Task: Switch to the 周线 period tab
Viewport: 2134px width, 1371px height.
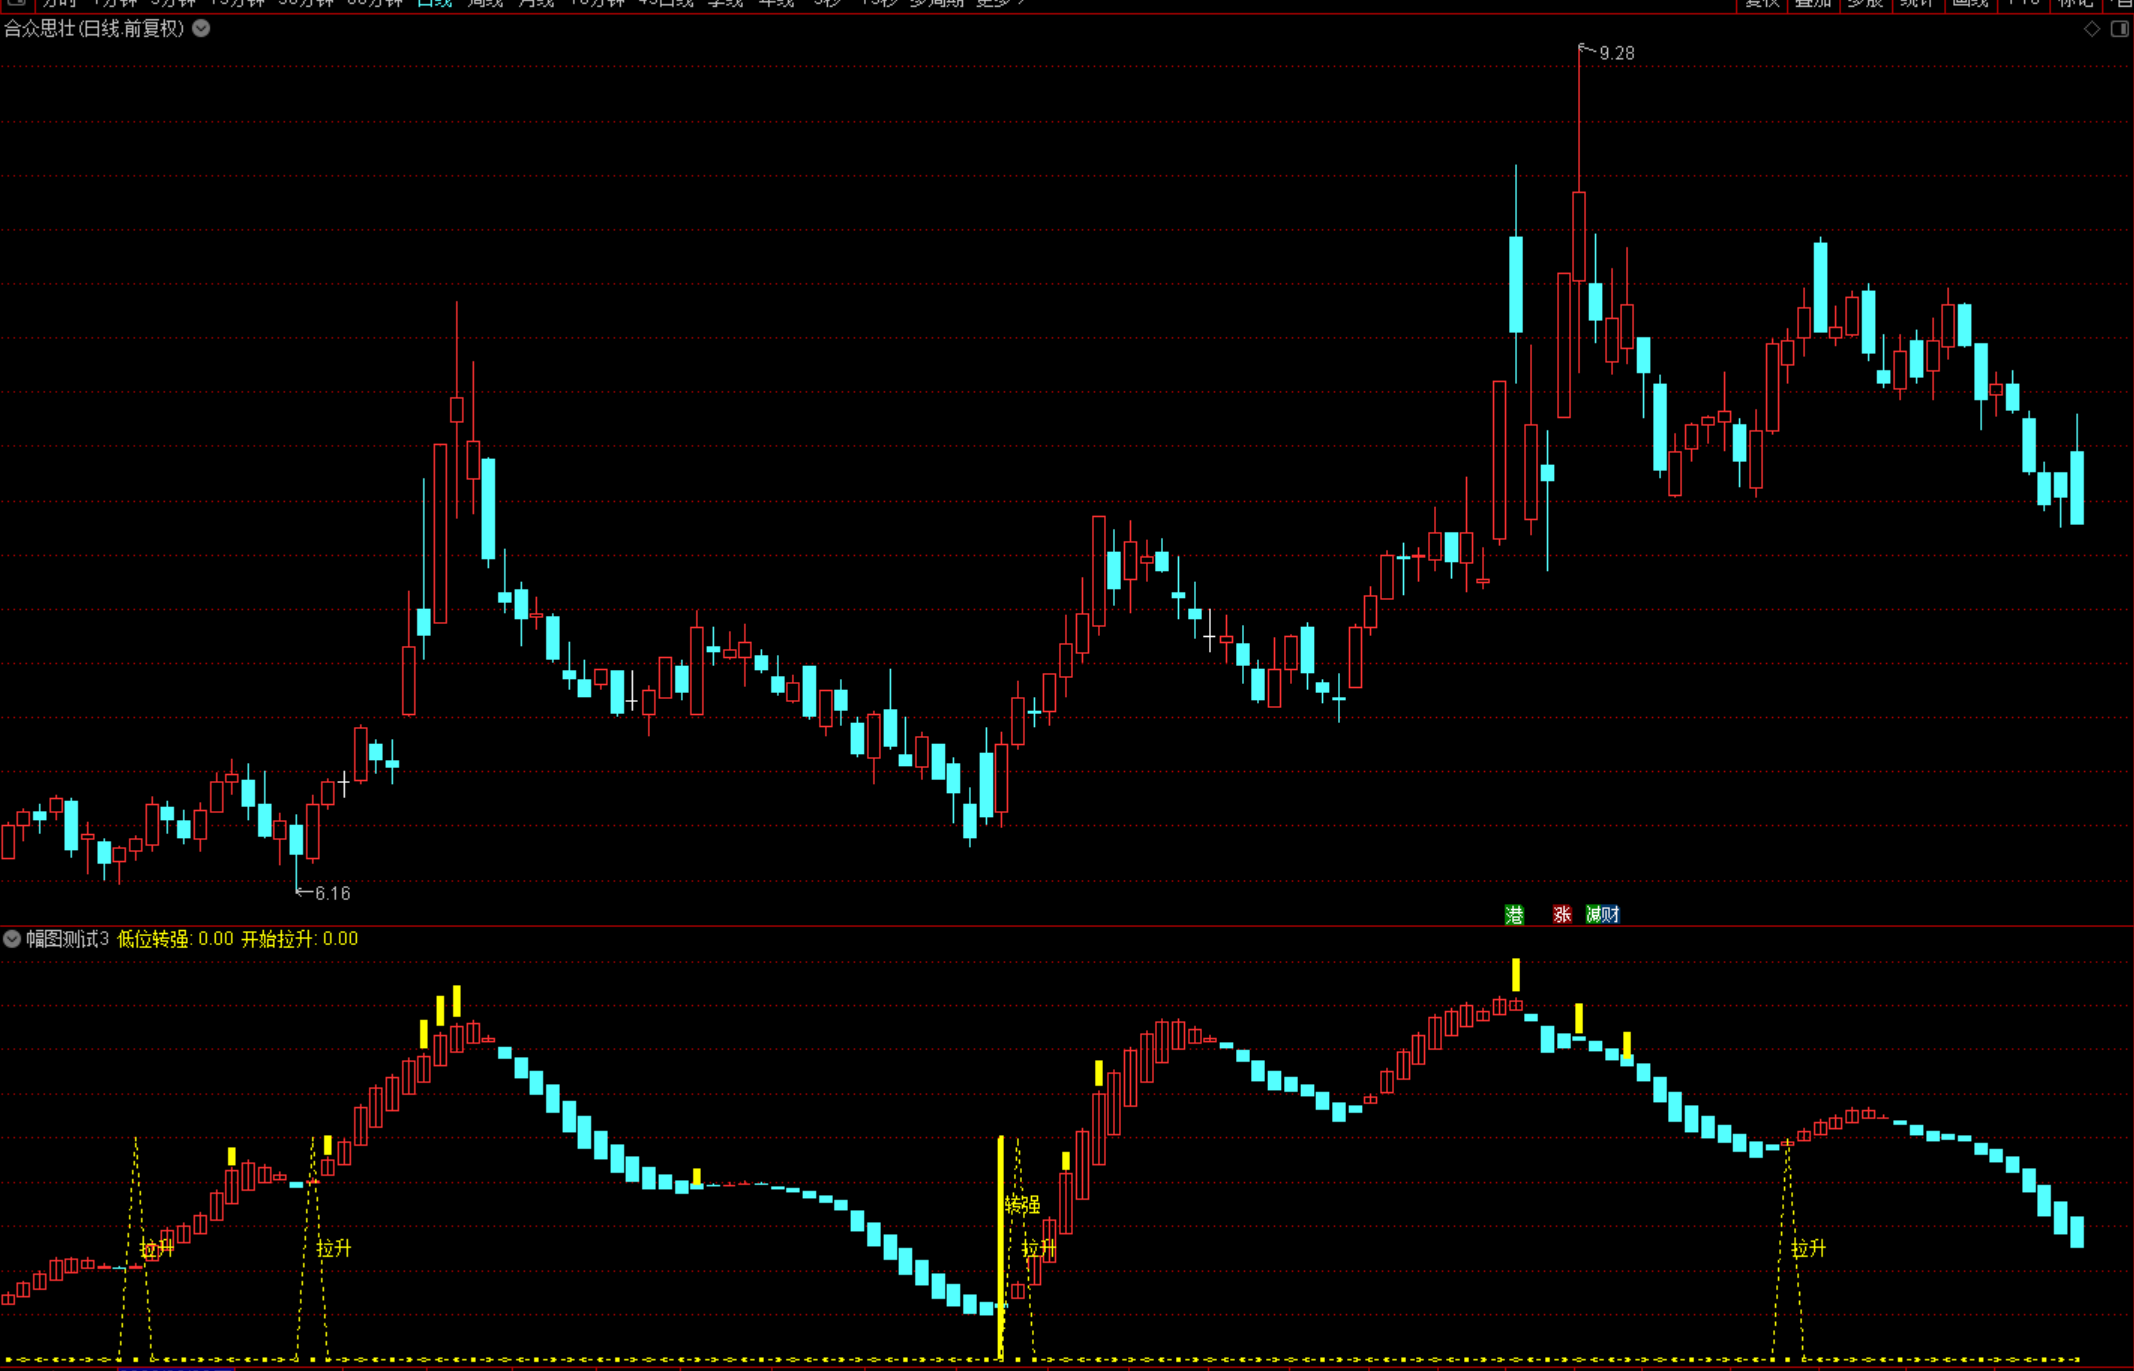Action: (485, 3)
